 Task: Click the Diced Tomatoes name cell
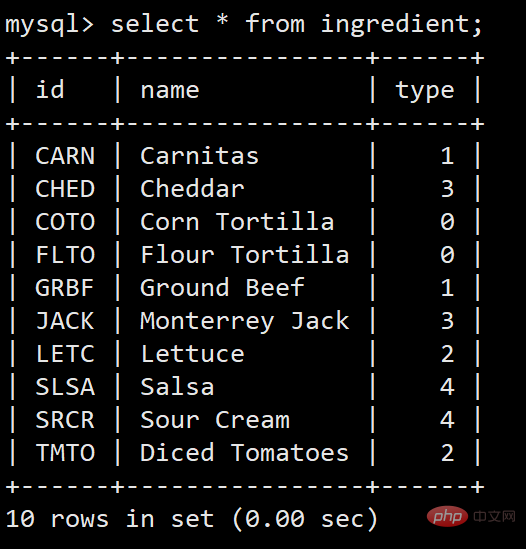point(244,452)
